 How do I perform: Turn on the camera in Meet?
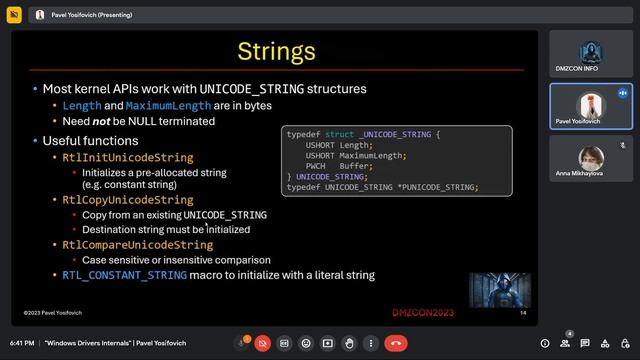point(262,343)
